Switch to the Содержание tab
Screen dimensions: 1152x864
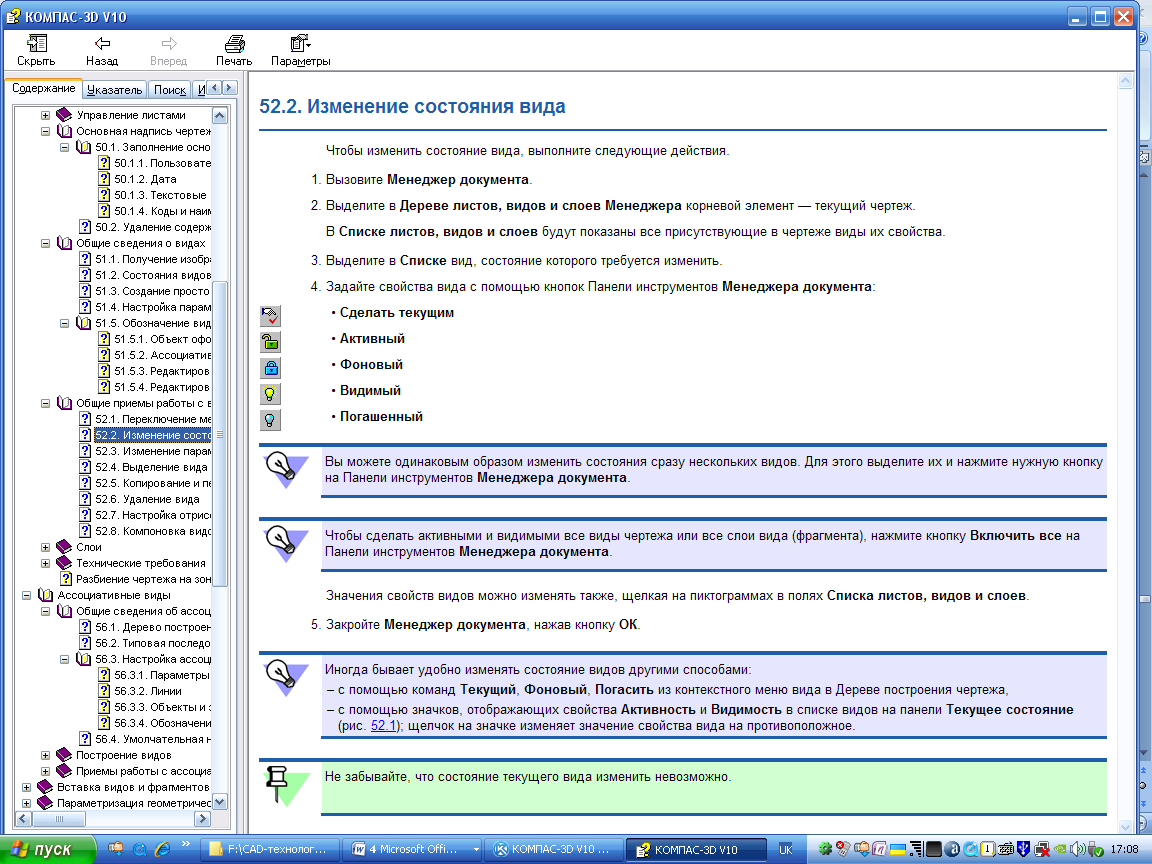(x=43, y=88)
